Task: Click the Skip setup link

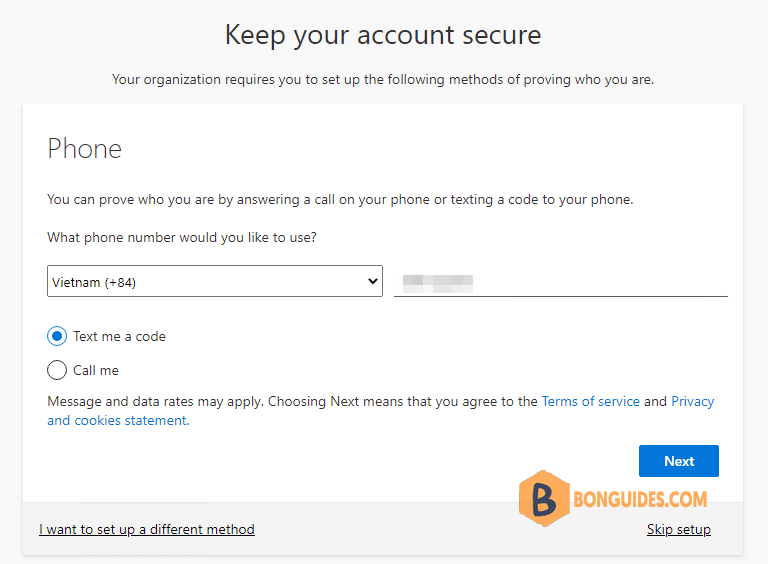Action: [x=679, y=529]
